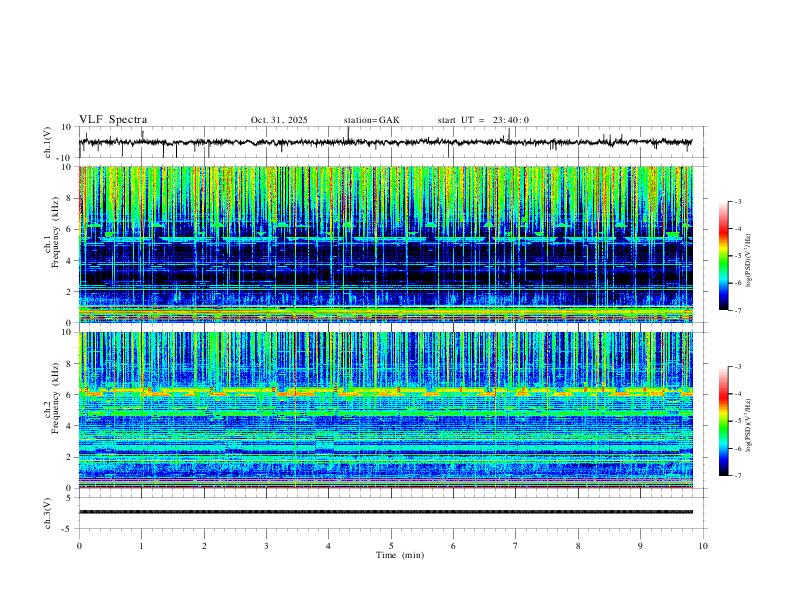Click the "8" kHz tick of ch.2 spectrogram
The width and height of the screenshot is (792, 612).
click(70, 364)
